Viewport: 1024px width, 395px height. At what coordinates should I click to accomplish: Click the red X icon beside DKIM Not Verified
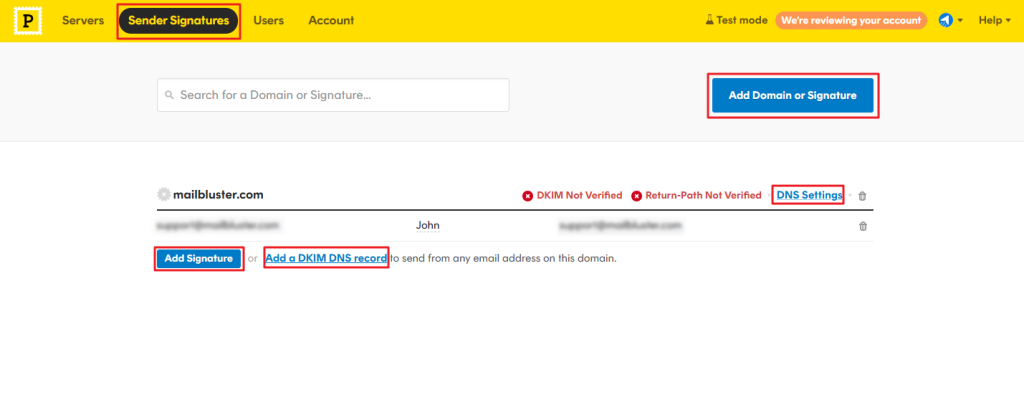528,196
